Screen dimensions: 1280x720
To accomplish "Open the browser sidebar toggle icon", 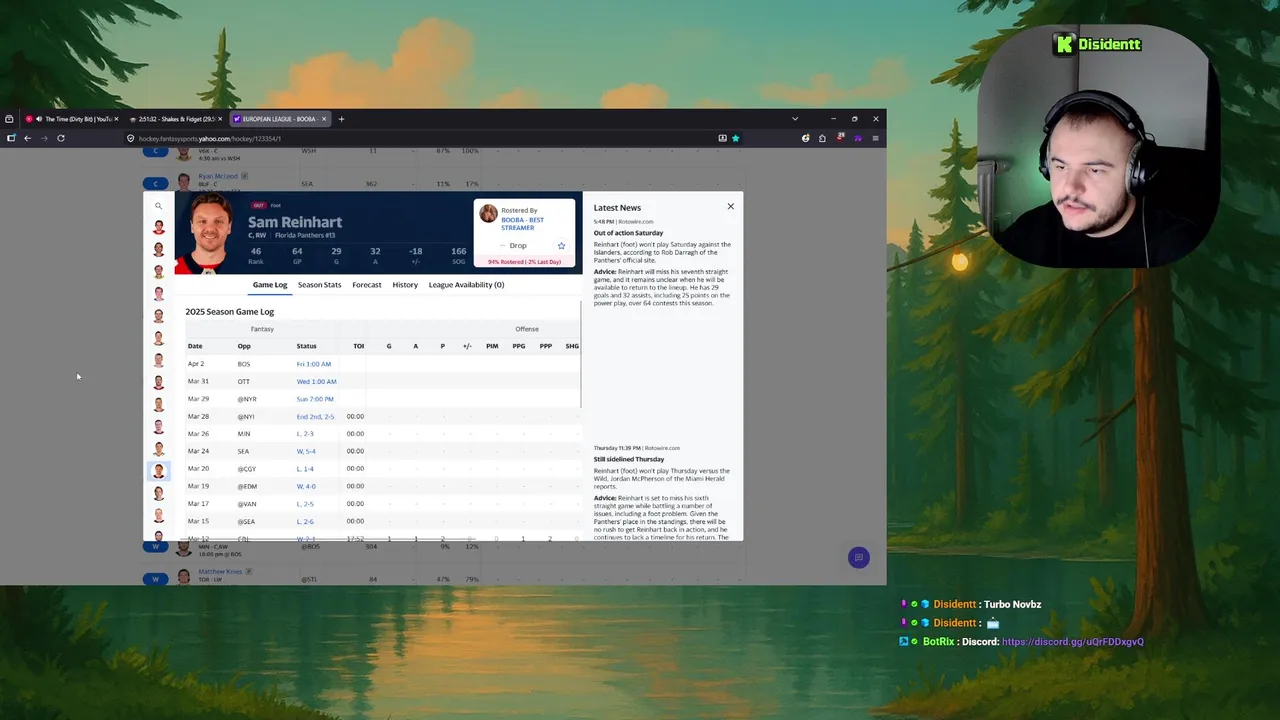I will (11, 138).
